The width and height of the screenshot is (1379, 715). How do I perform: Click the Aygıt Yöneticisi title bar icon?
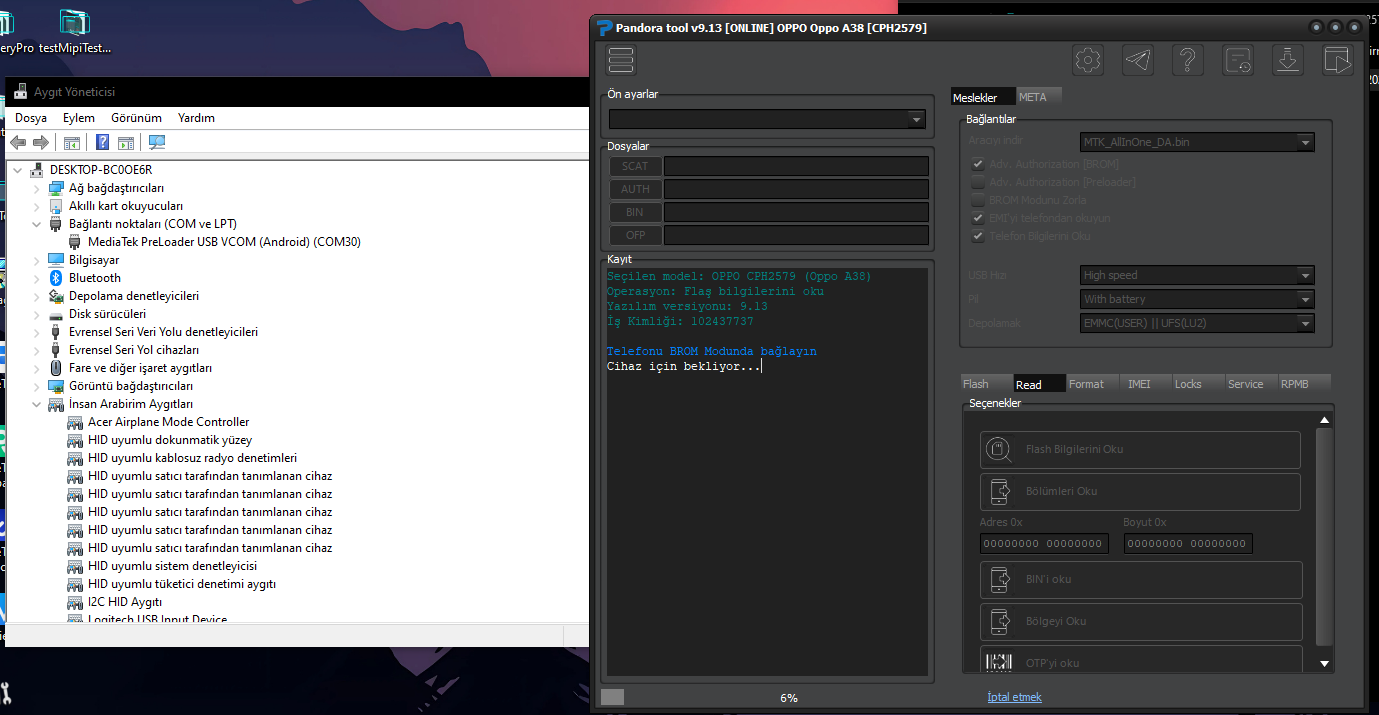20,92
